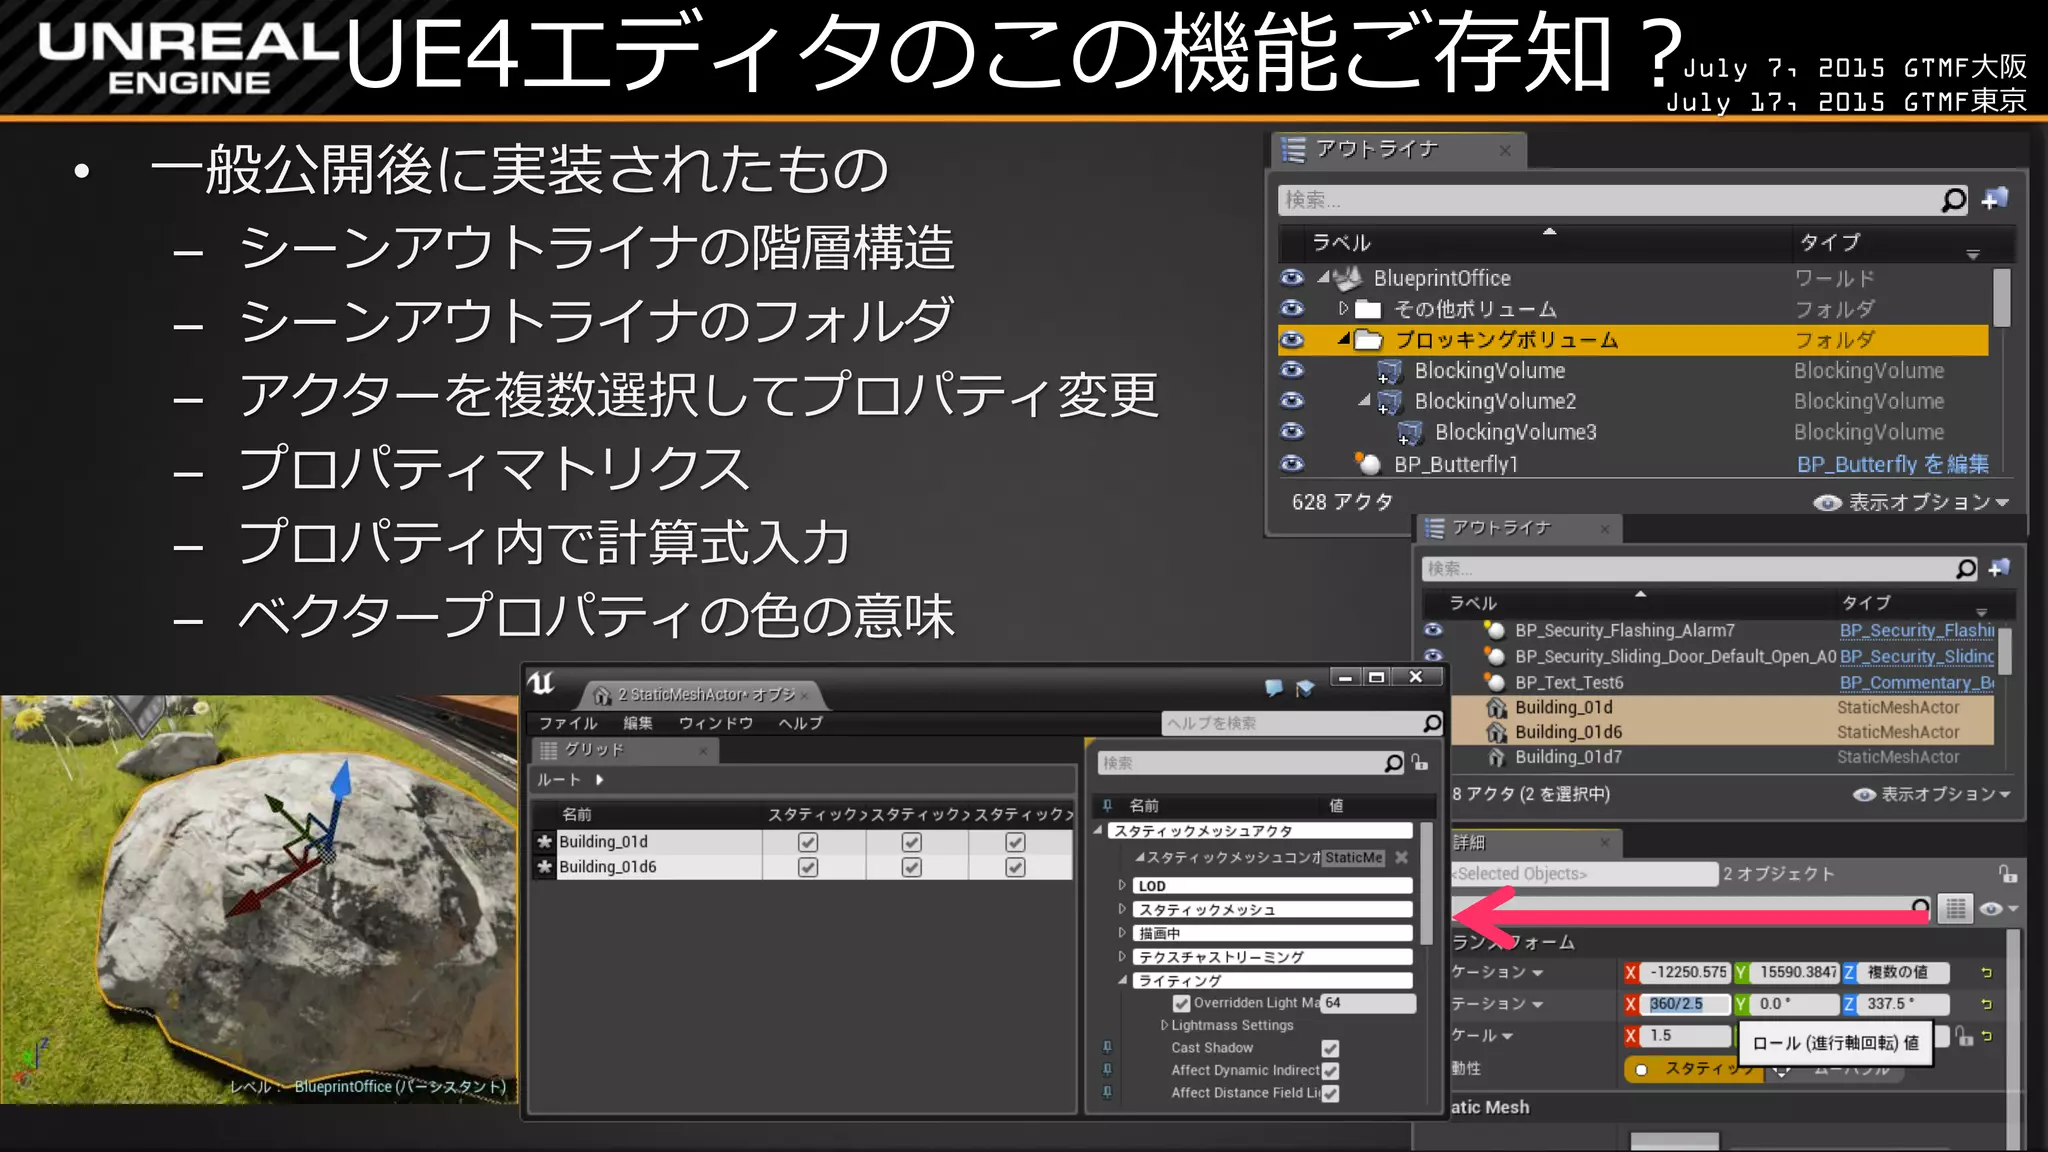The width and height of the screenshot is (2048, 1152).
Task: Click the rock viewport thumbnail
Action: pyautogui.click(x=259, y=900)
